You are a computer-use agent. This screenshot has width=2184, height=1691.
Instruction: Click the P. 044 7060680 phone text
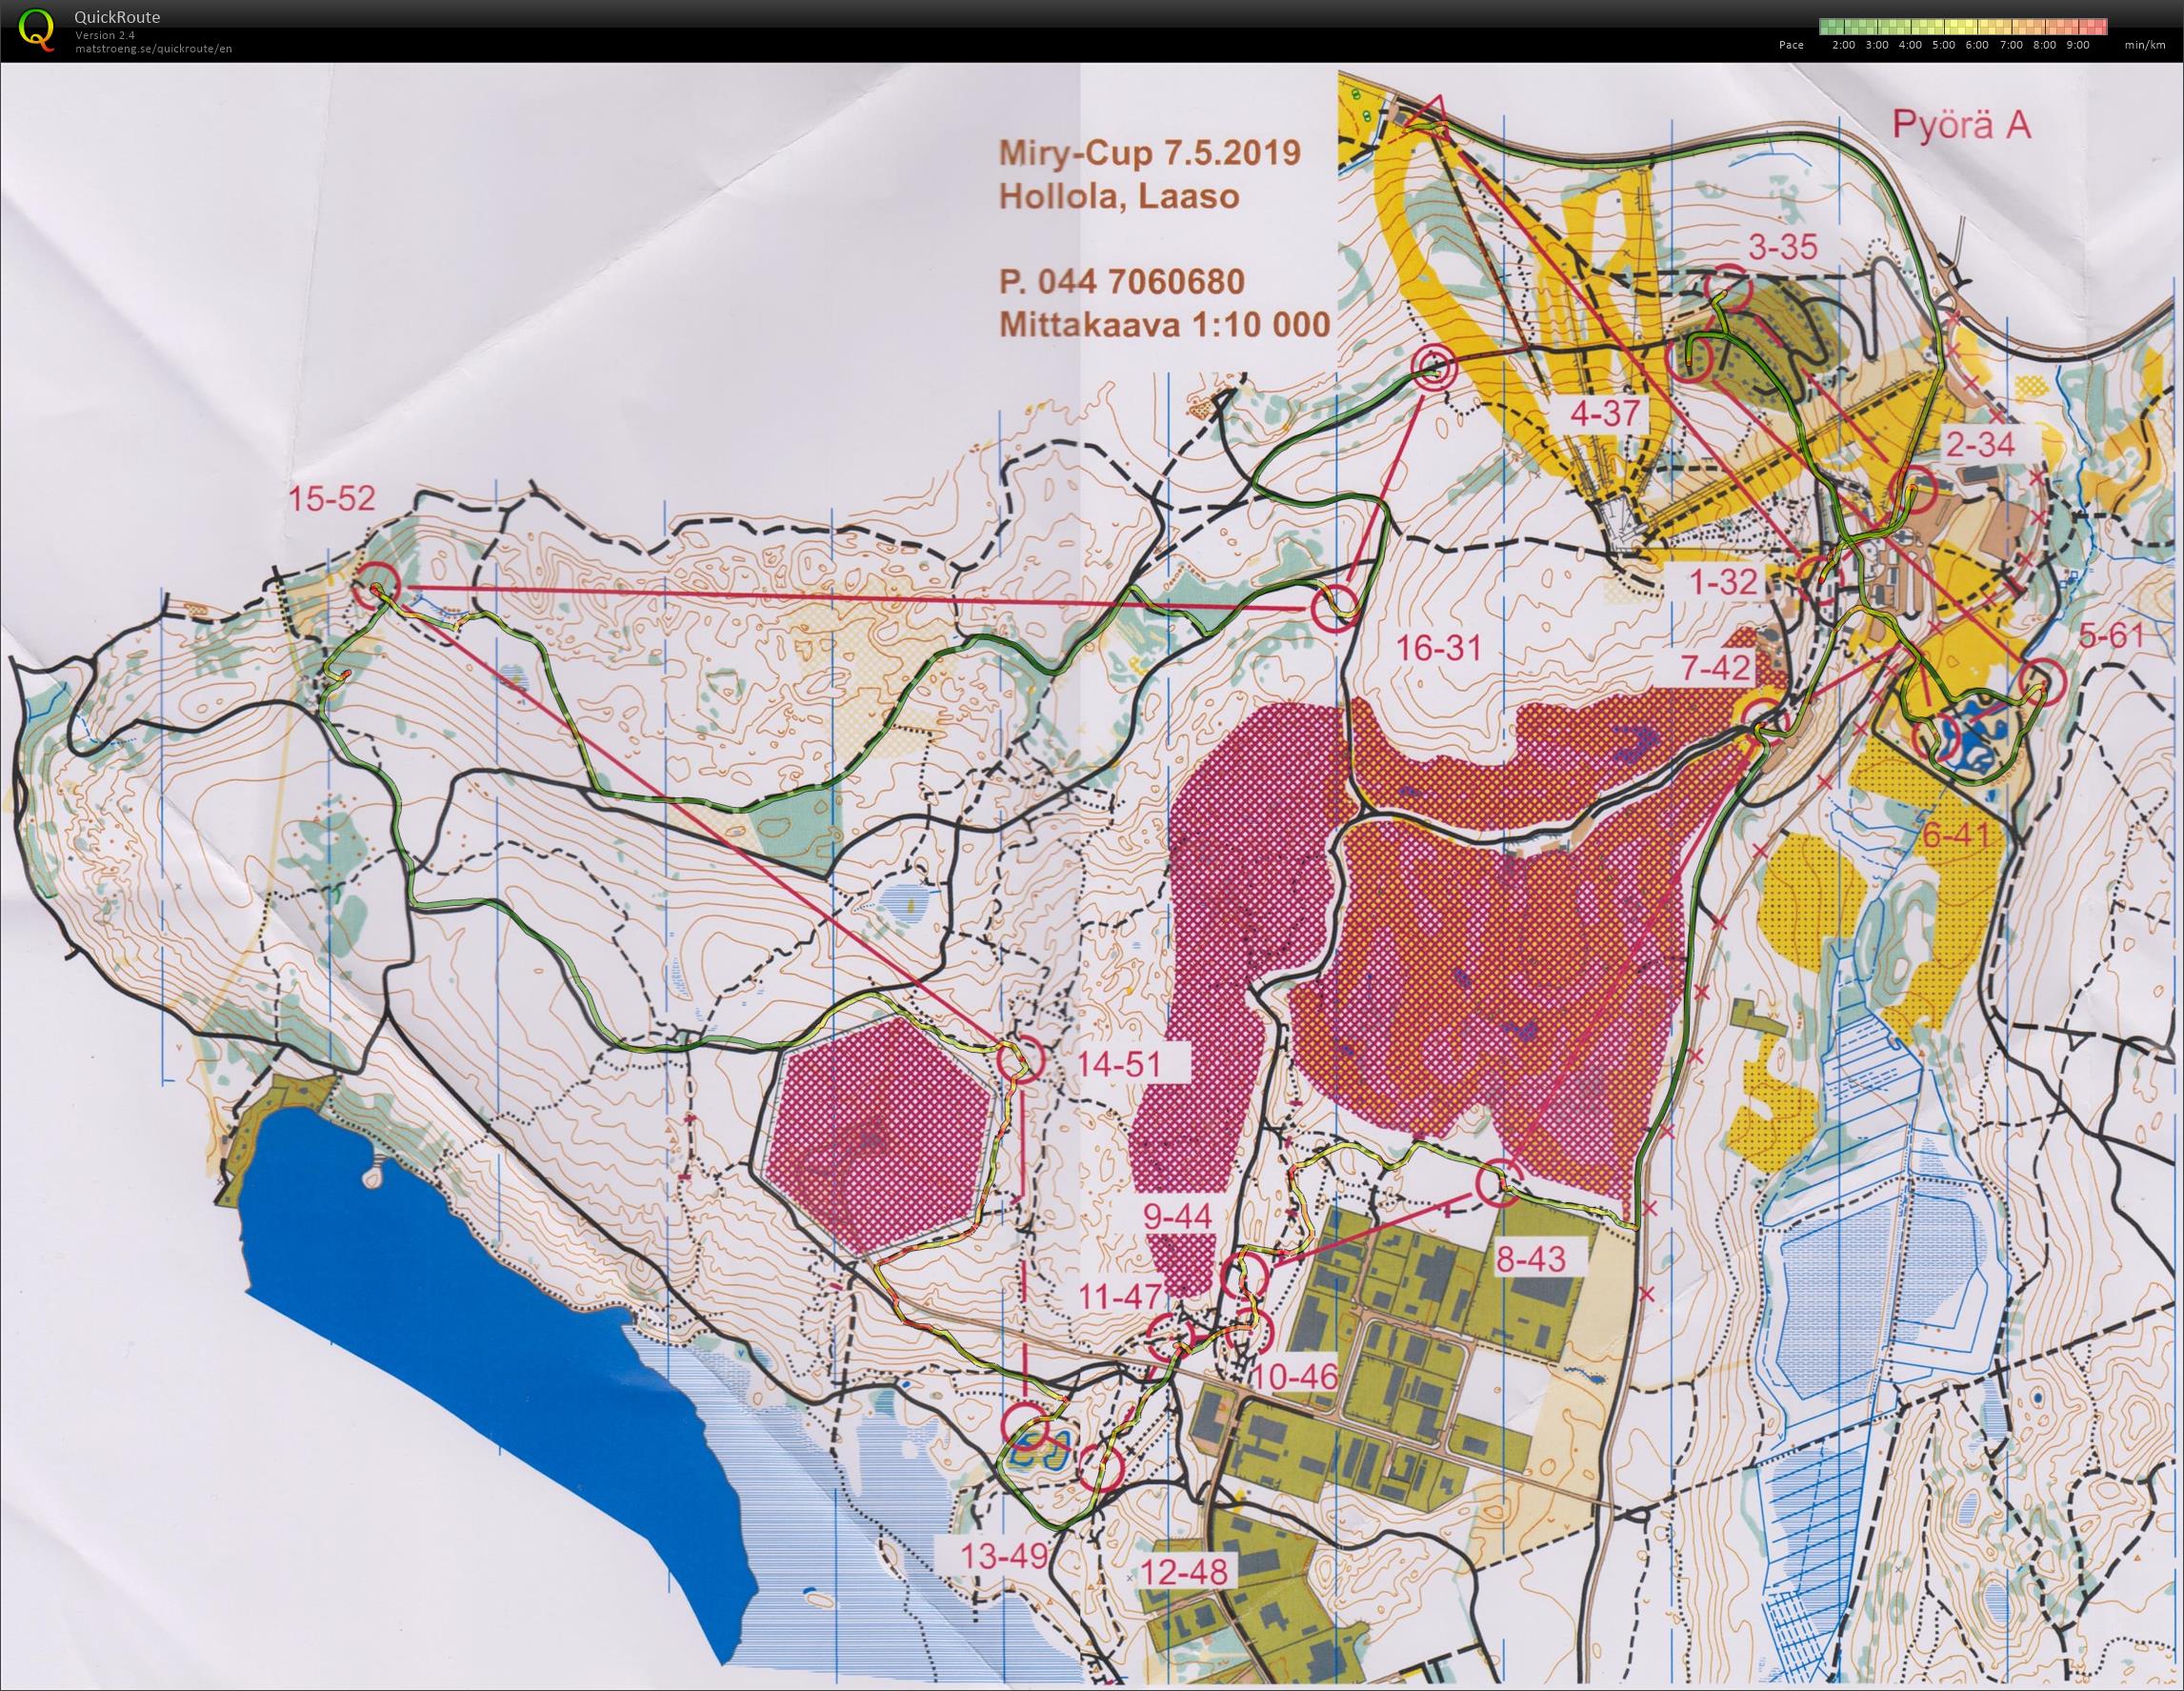pos(1121,282)
